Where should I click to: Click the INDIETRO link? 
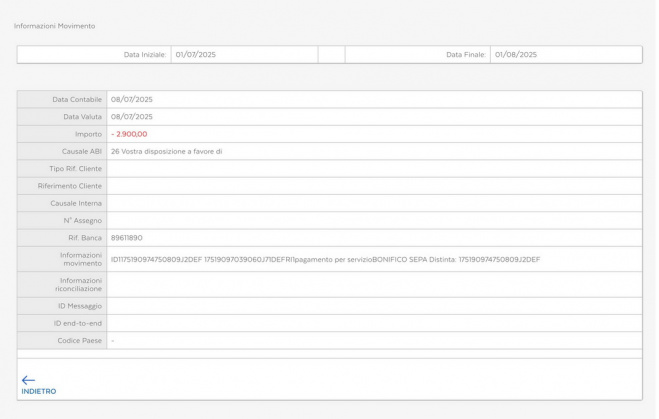pyautogui.click(x=38, y=391)
